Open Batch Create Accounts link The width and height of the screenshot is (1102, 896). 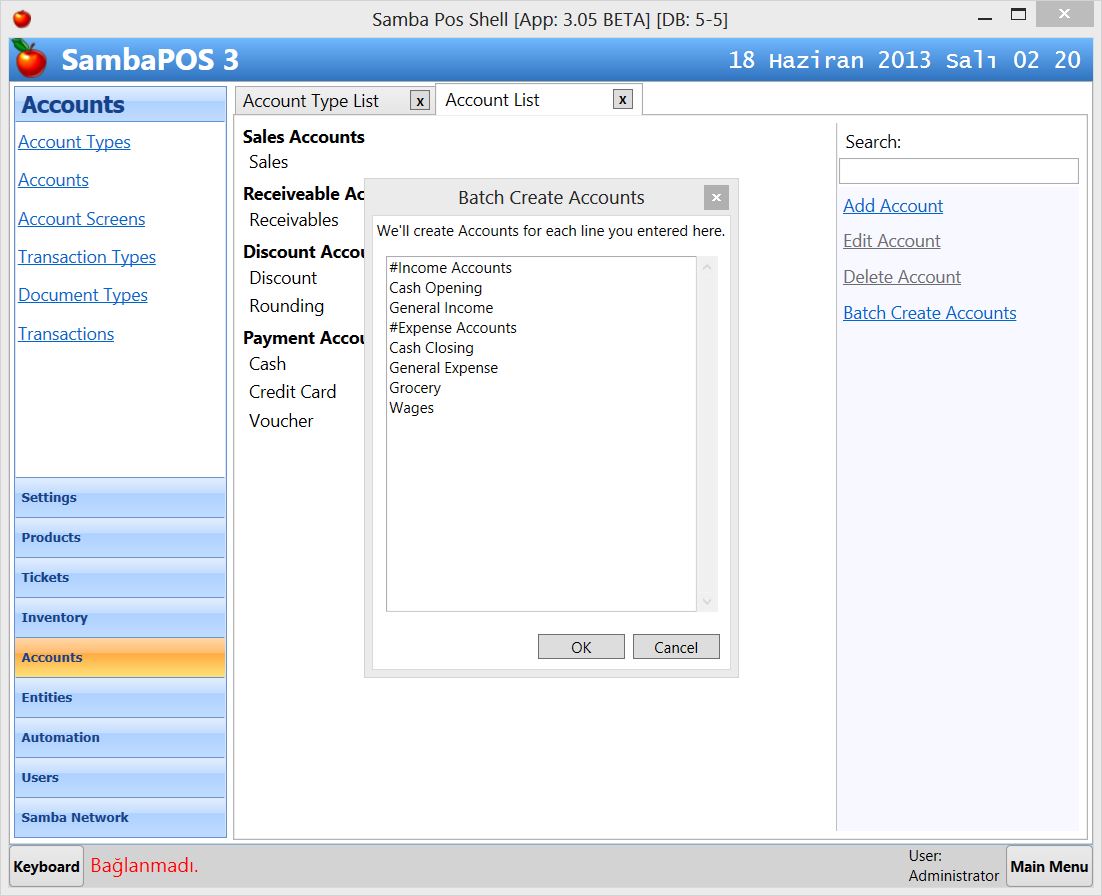point(929,312)
